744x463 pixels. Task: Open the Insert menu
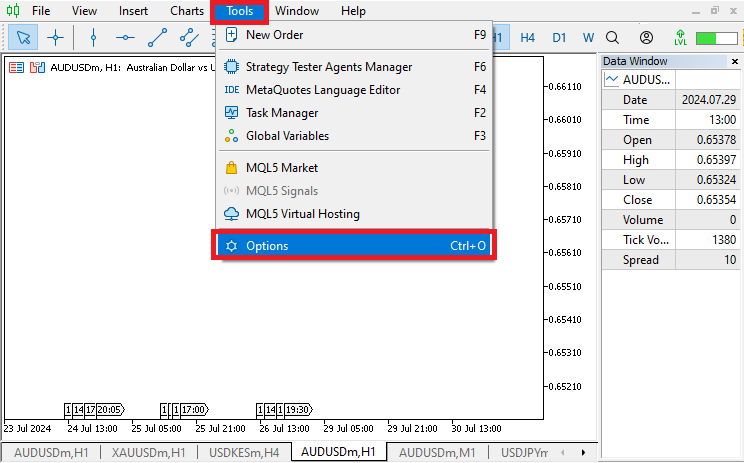133,10
